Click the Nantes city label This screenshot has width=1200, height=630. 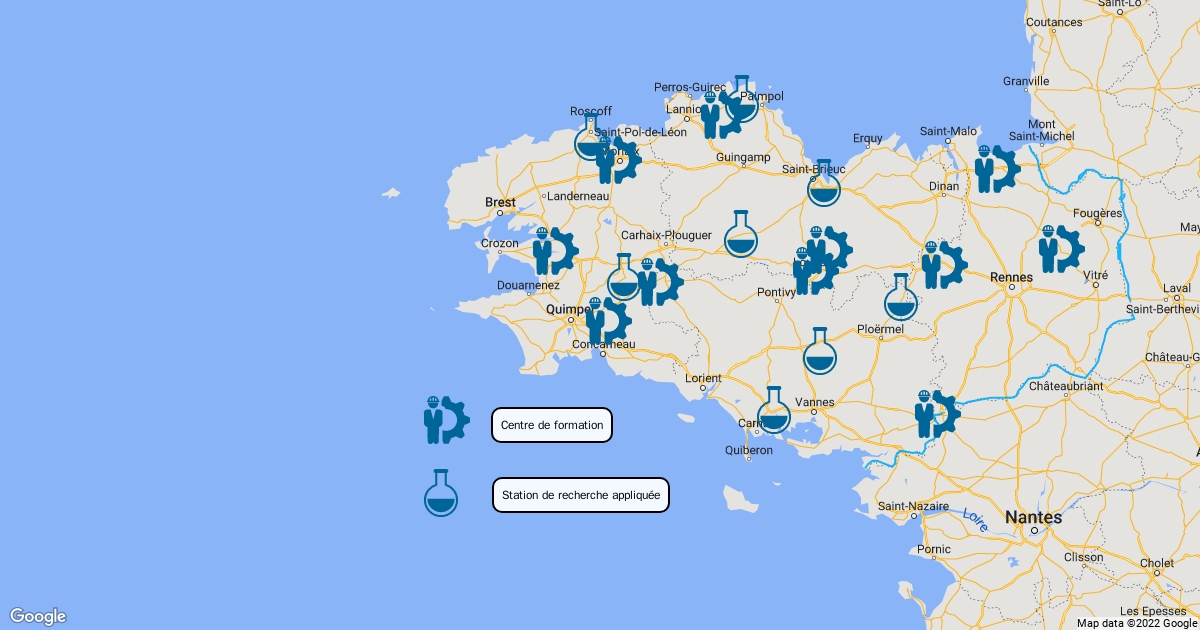pyautogui.click(x=1033, y=518)
